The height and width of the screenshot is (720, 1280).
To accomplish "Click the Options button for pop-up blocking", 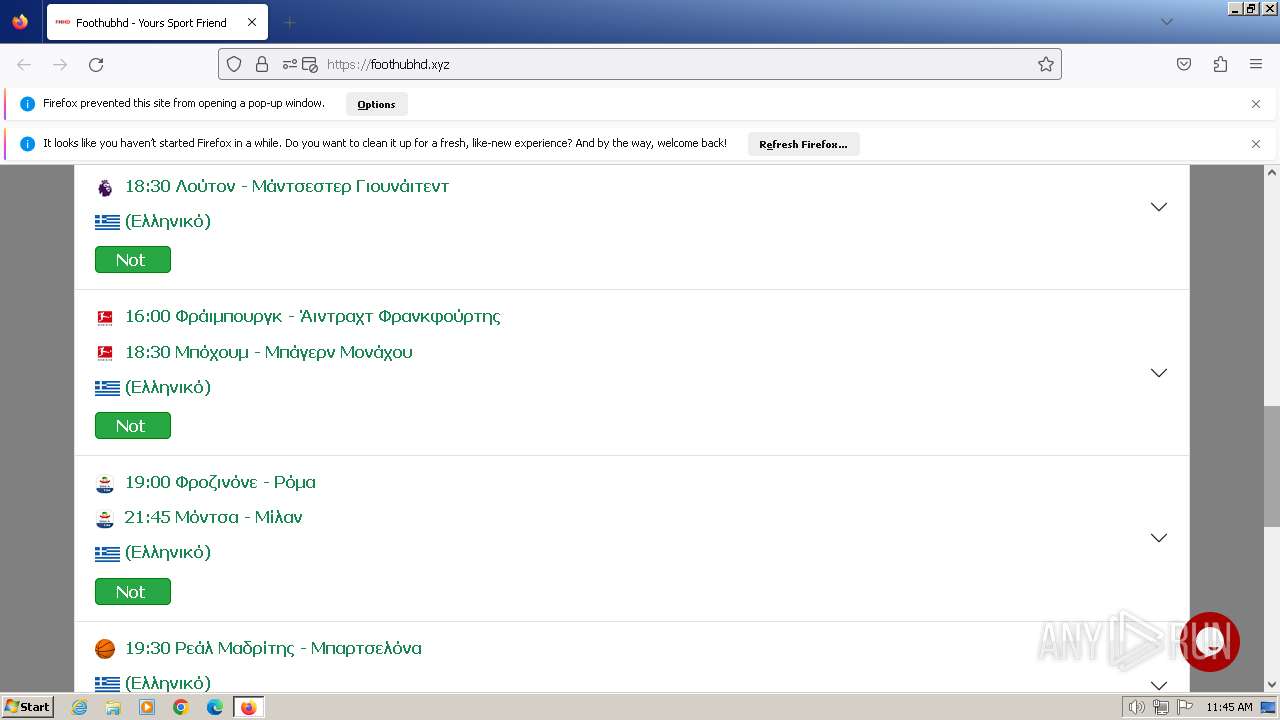I will (377, 104).
